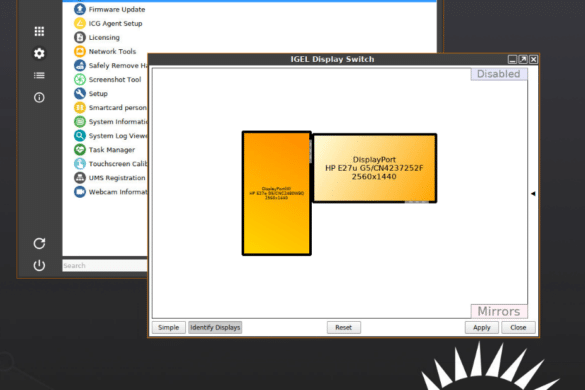Open the list view icon in the sidebar
Image resolution: width=585 pixels, height=390 pixels.
pyautogui.click(x=39, y=75)
